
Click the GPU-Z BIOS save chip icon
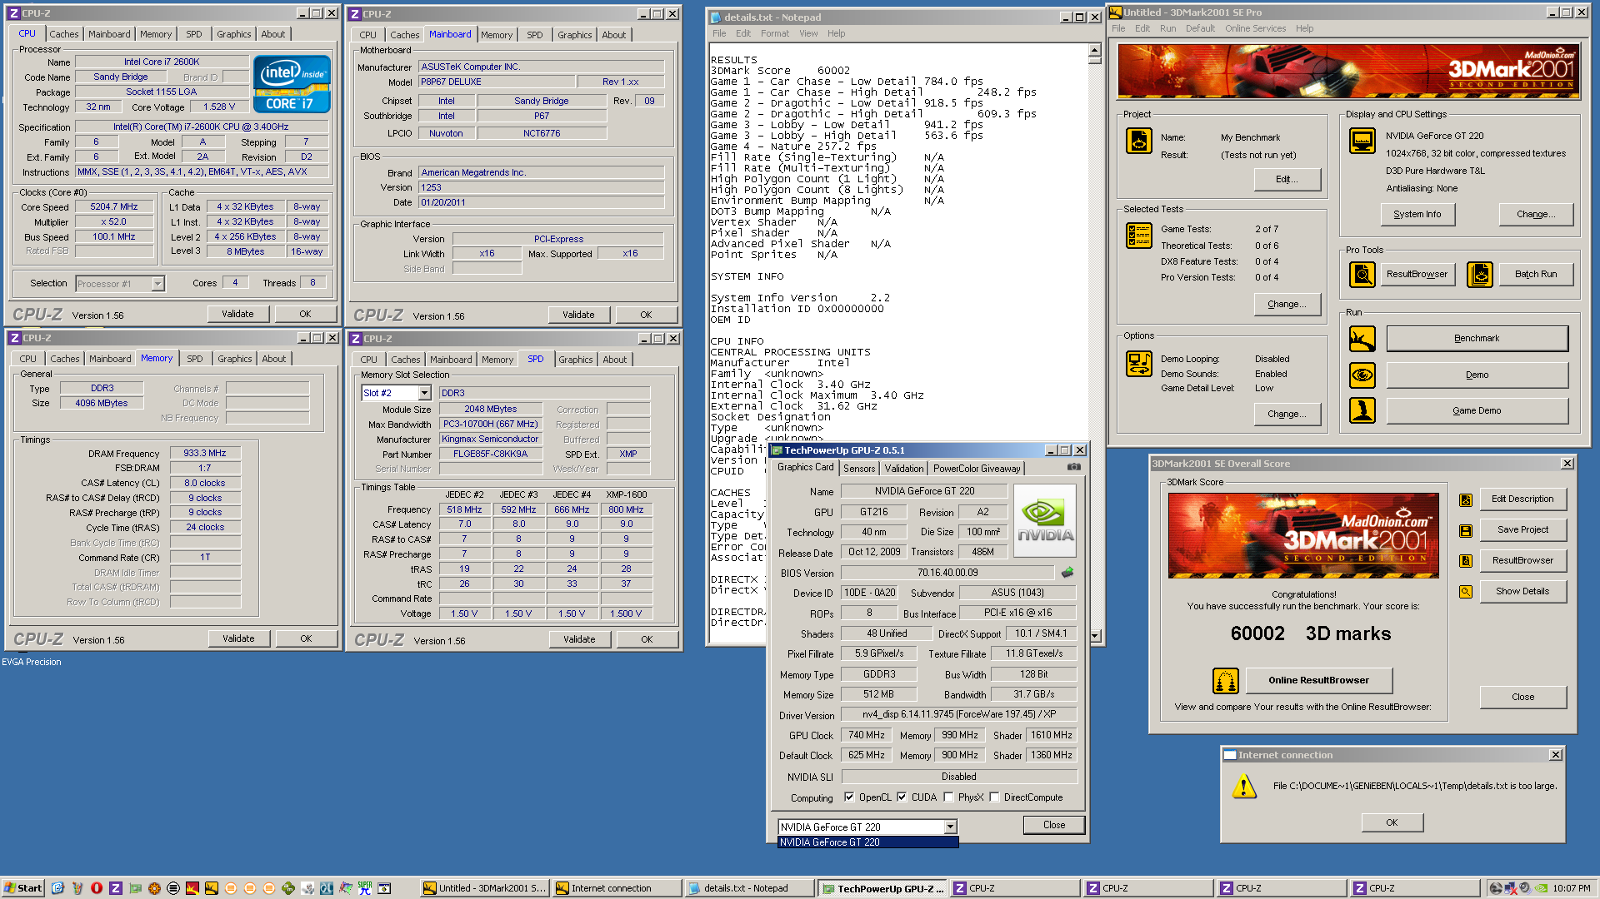coord(1067,573)
